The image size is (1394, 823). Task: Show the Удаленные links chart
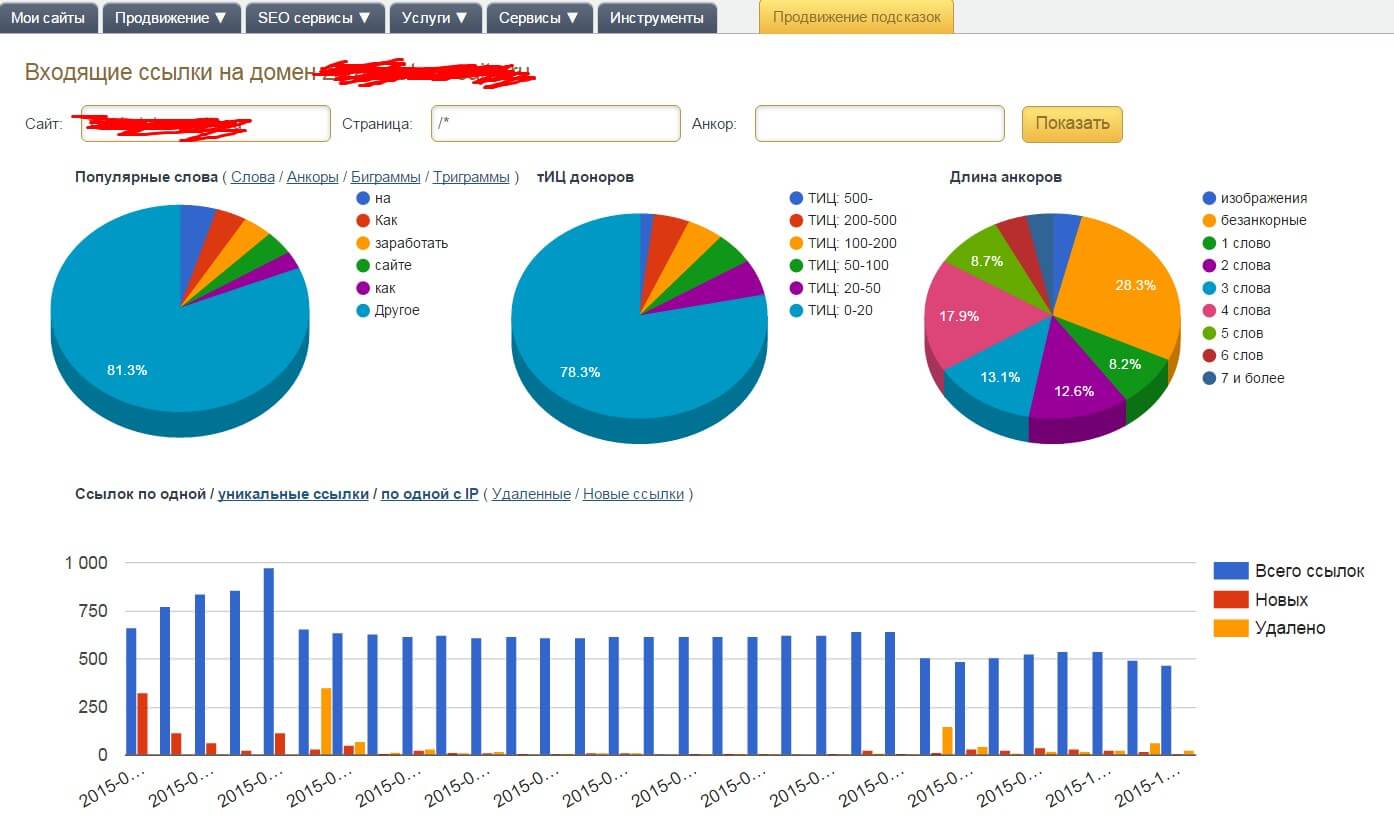531,494
